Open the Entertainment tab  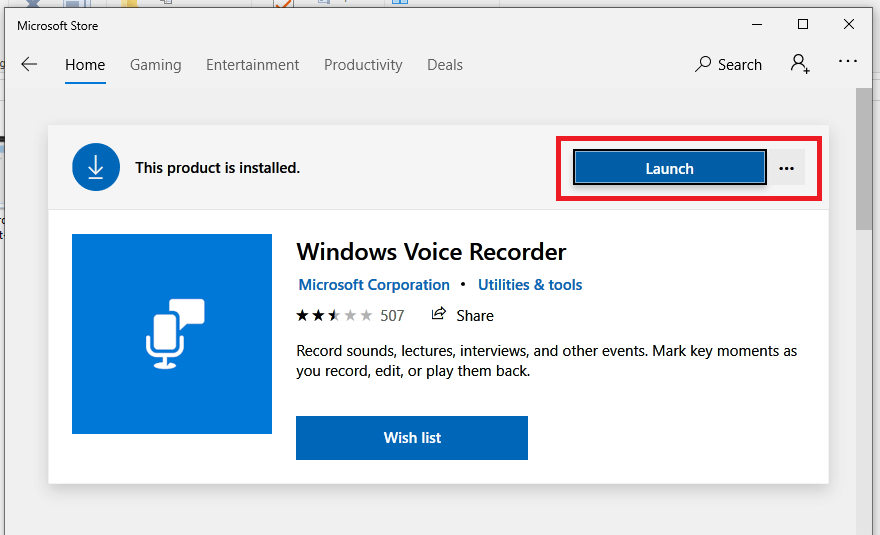coord(253,65)
